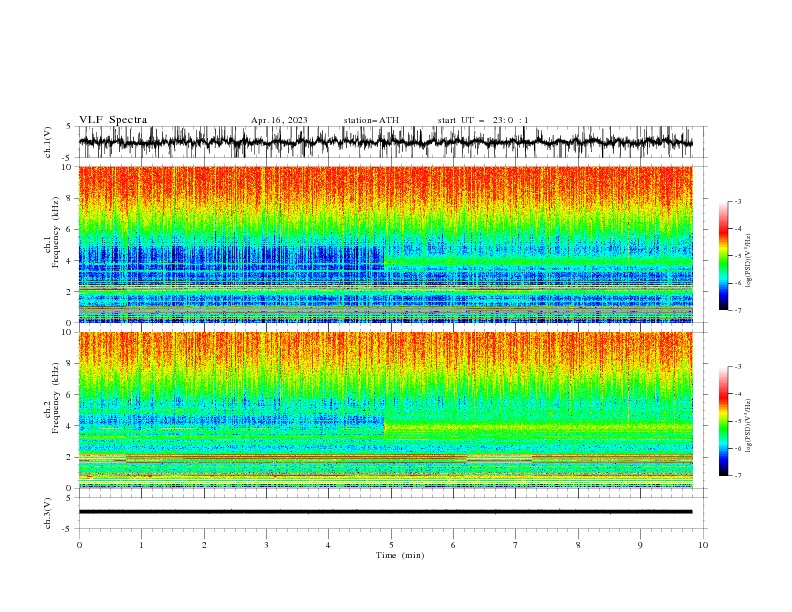Select the date text Apr. 16, 2023

(279, 120)
